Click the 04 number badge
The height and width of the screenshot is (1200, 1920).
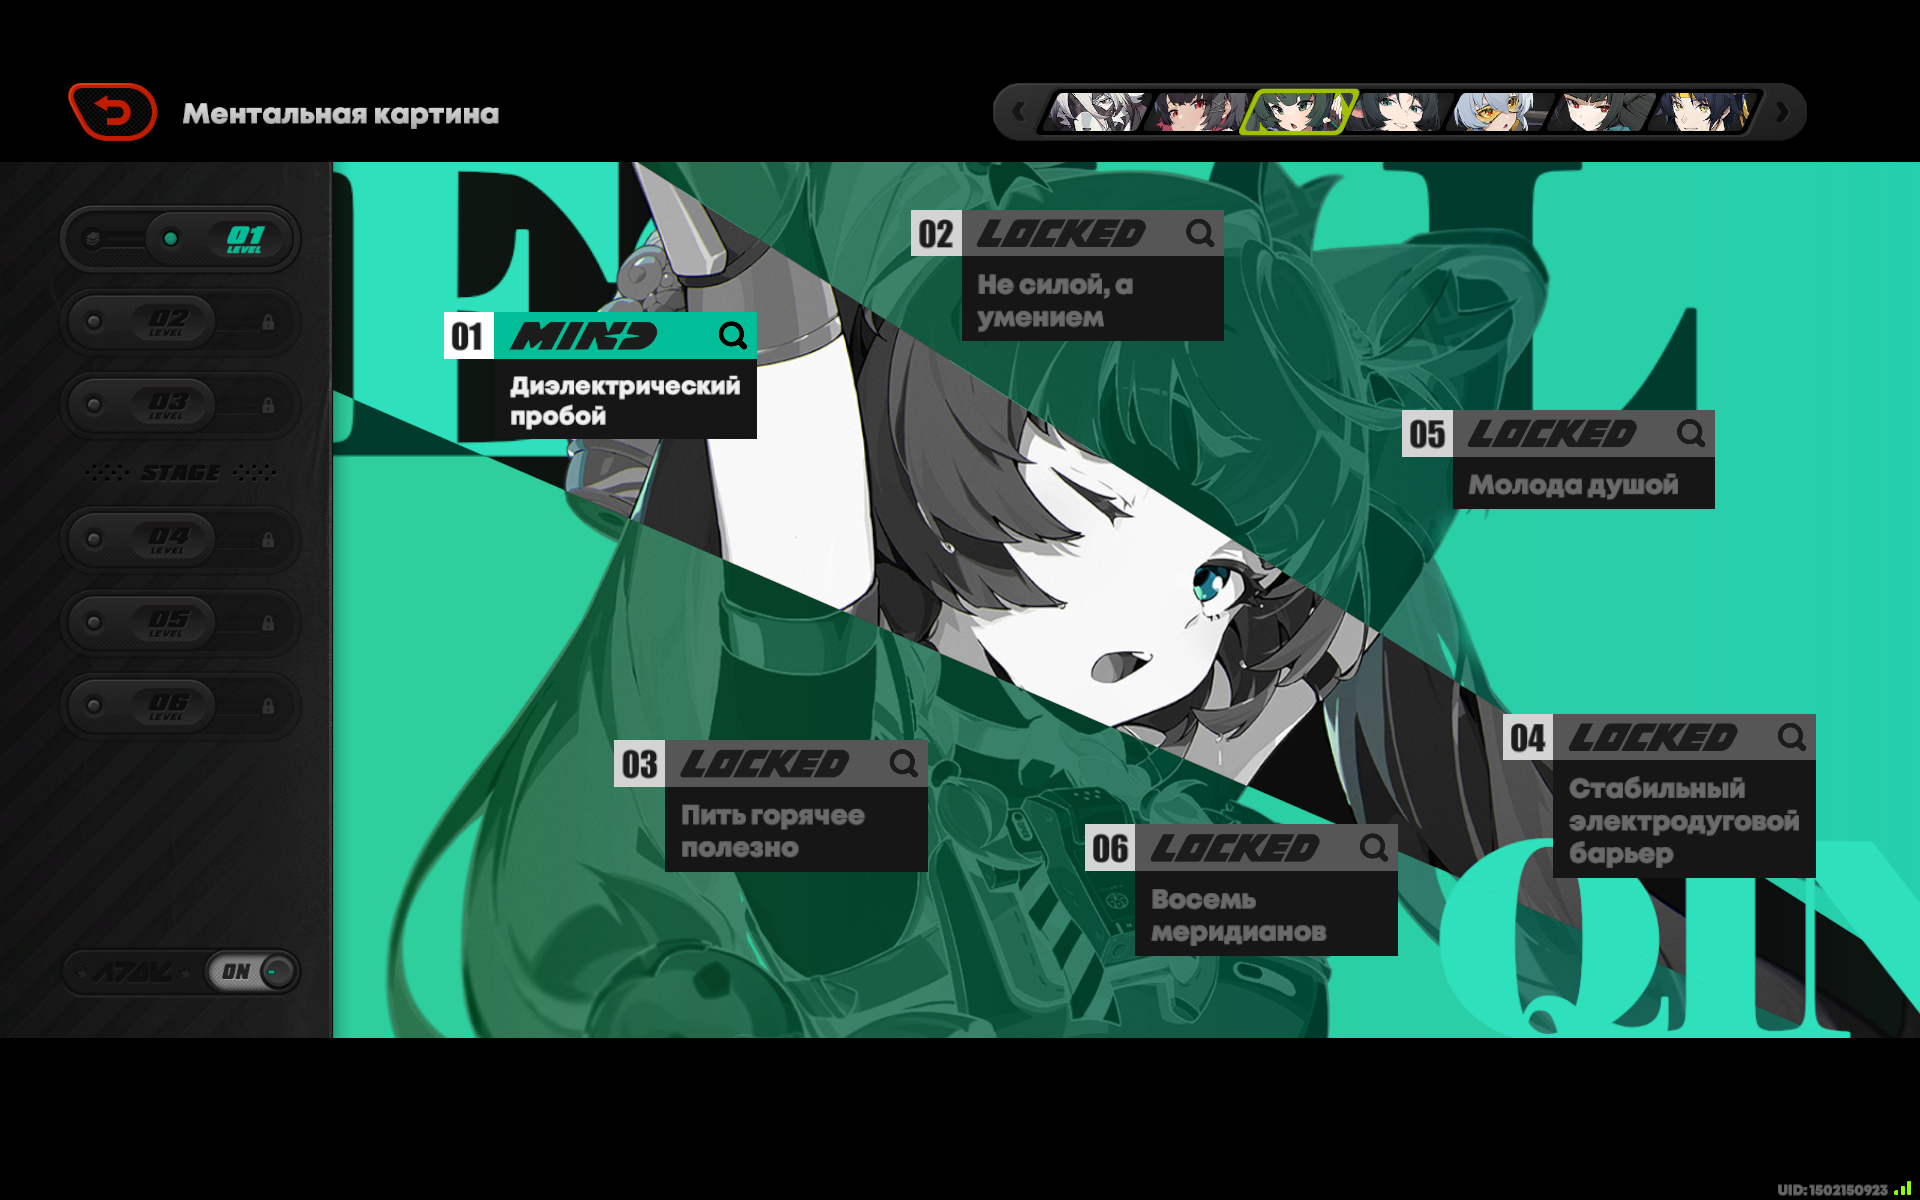coord(1528,737)
